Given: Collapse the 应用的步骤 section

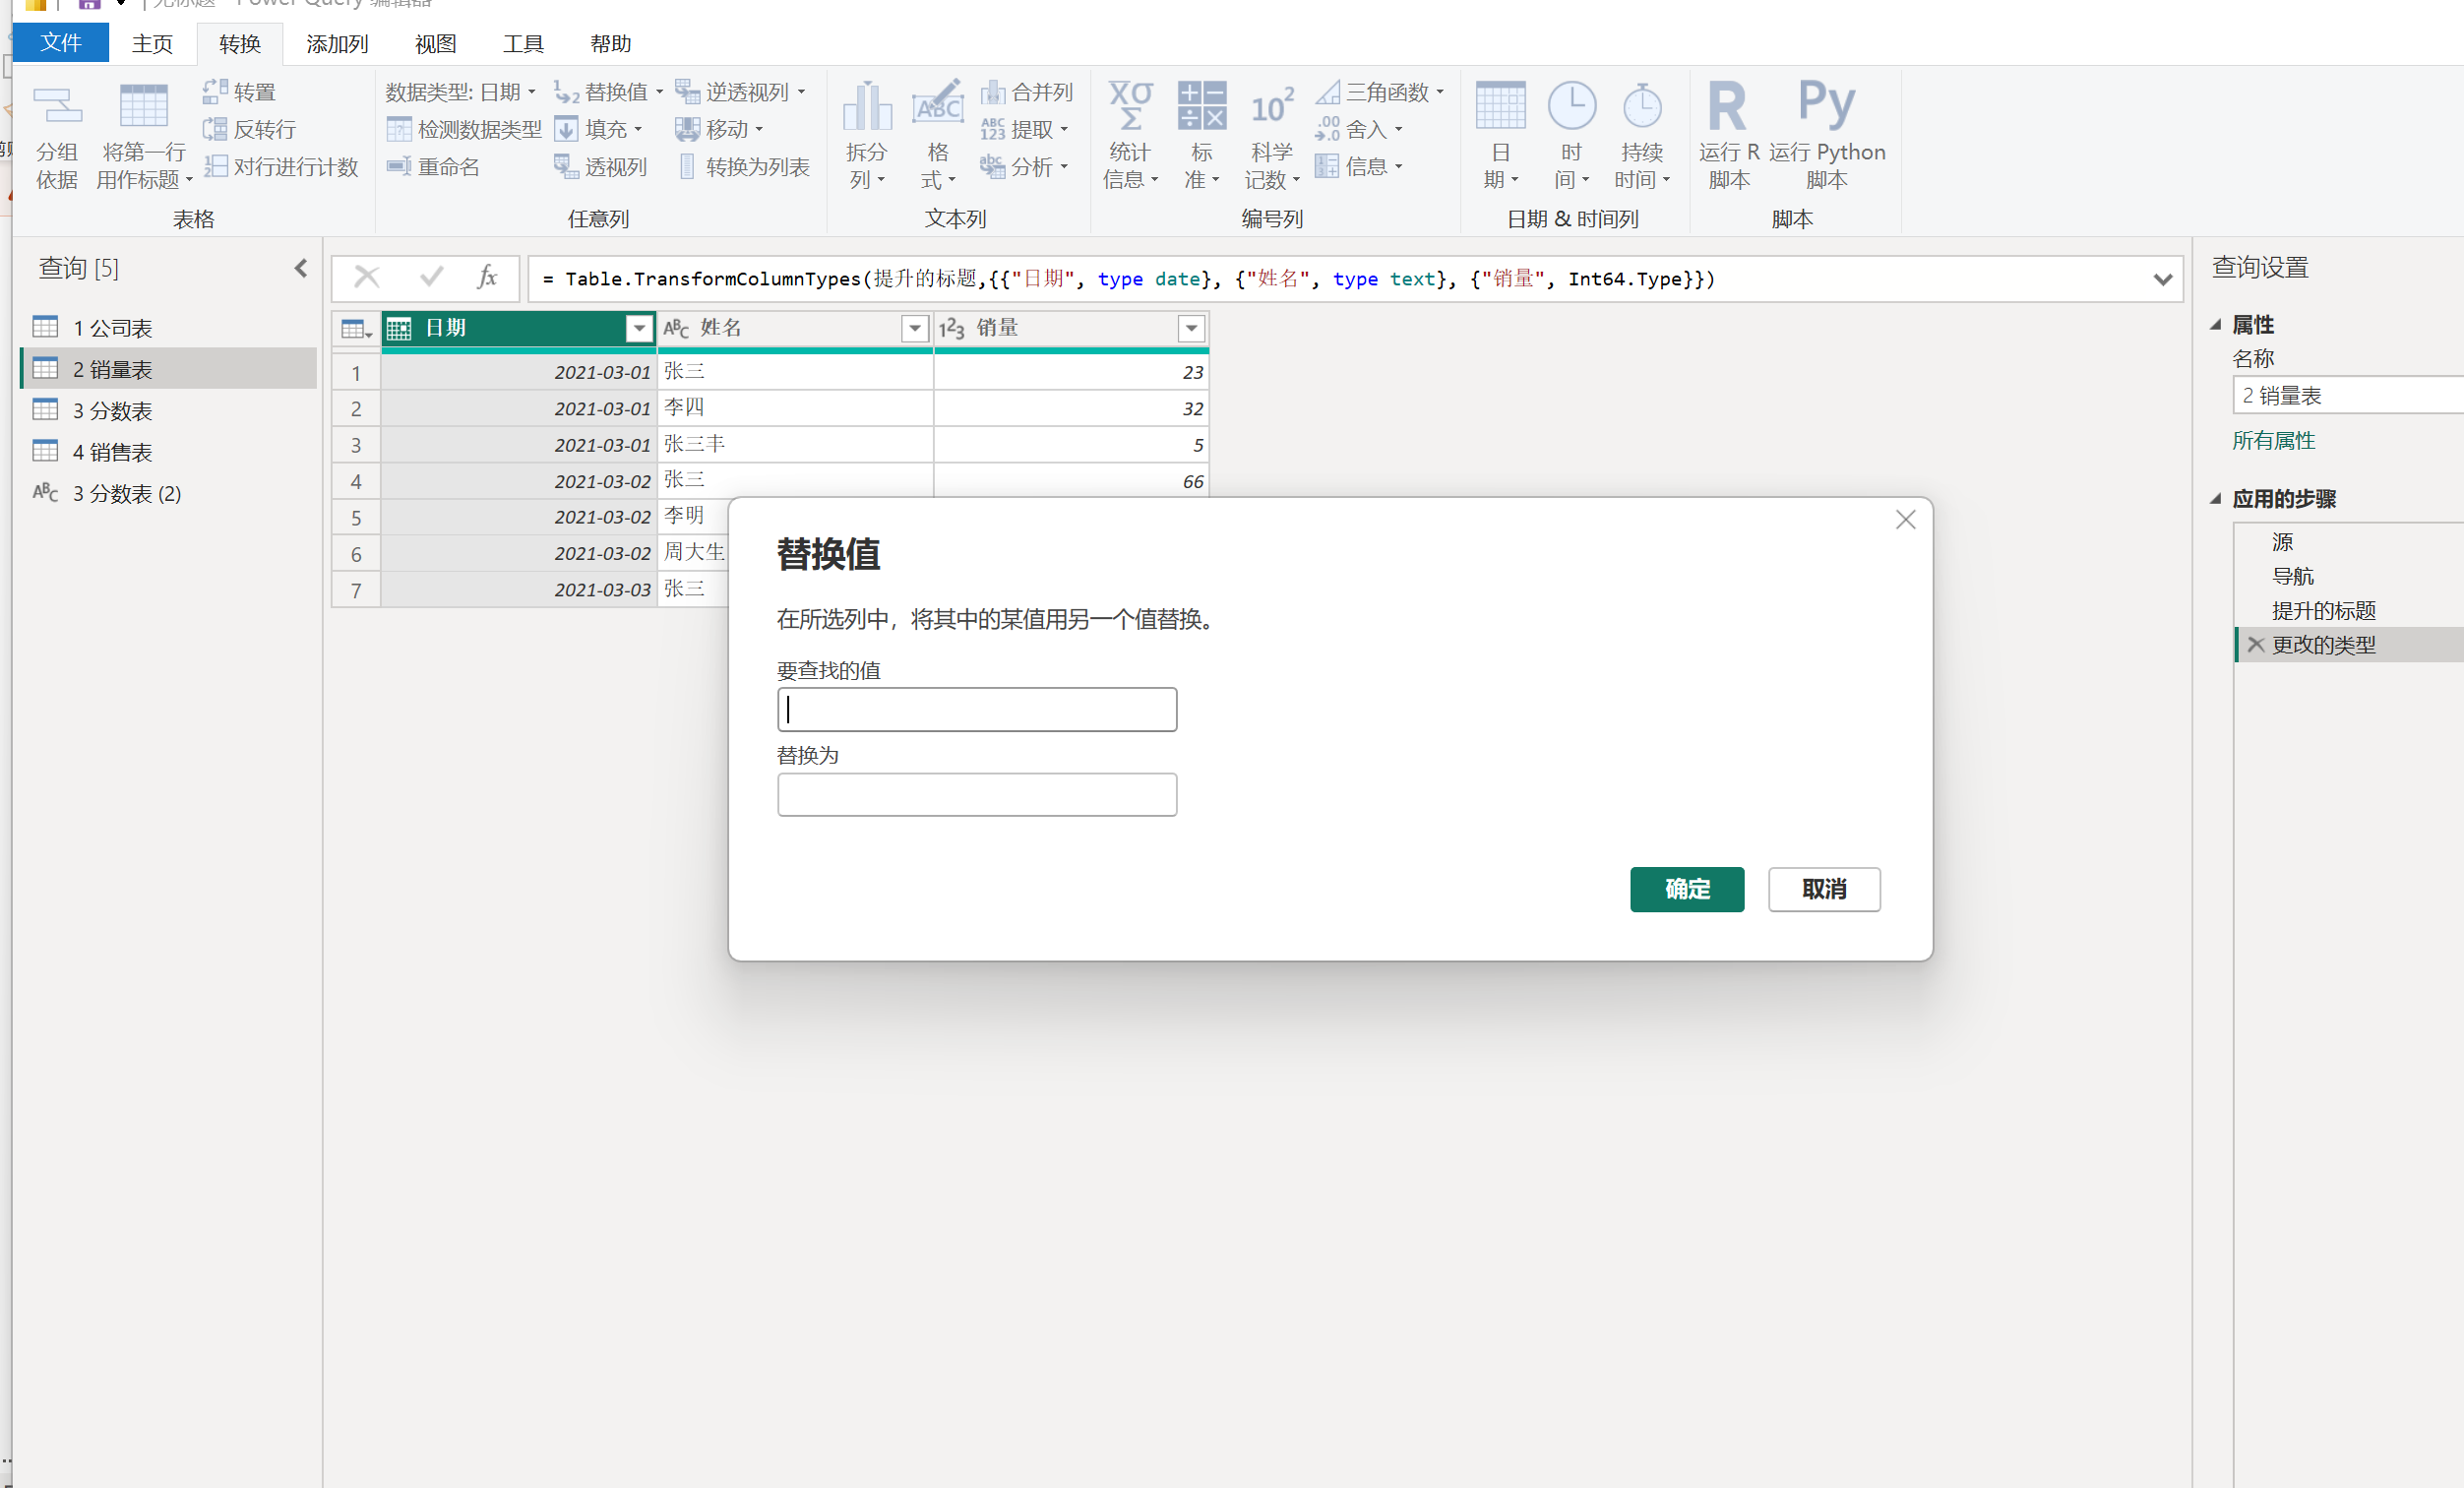Looking at the screenshot, I should click(x=2216, y=499).
